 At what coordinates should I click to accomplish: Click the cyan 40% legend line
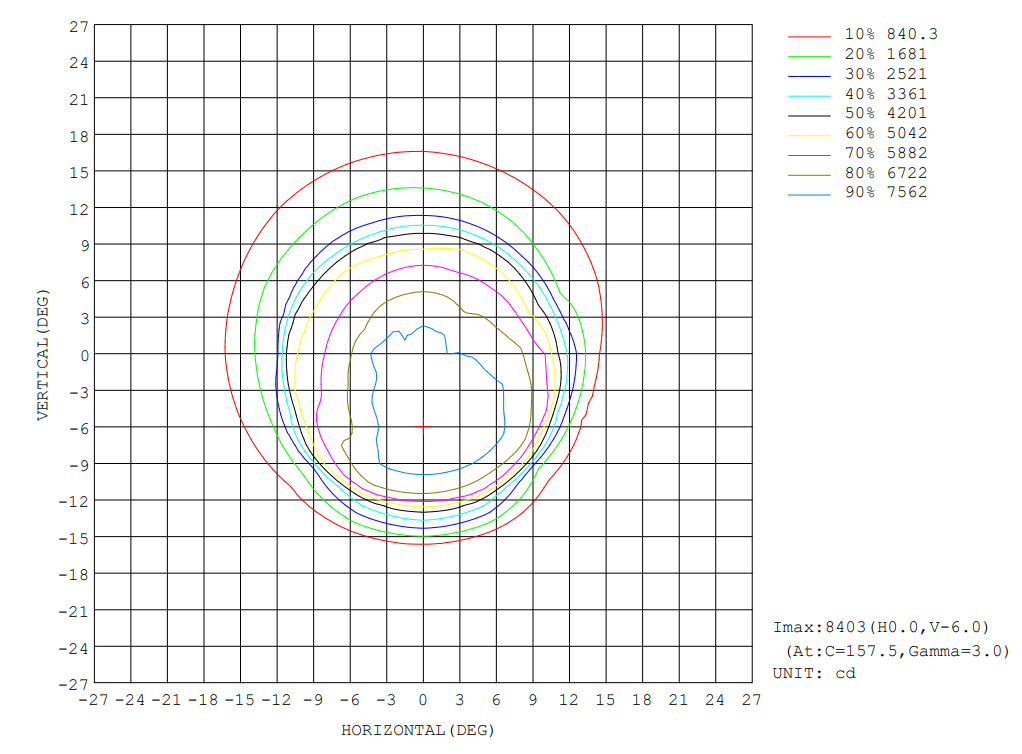coord(809,96)
